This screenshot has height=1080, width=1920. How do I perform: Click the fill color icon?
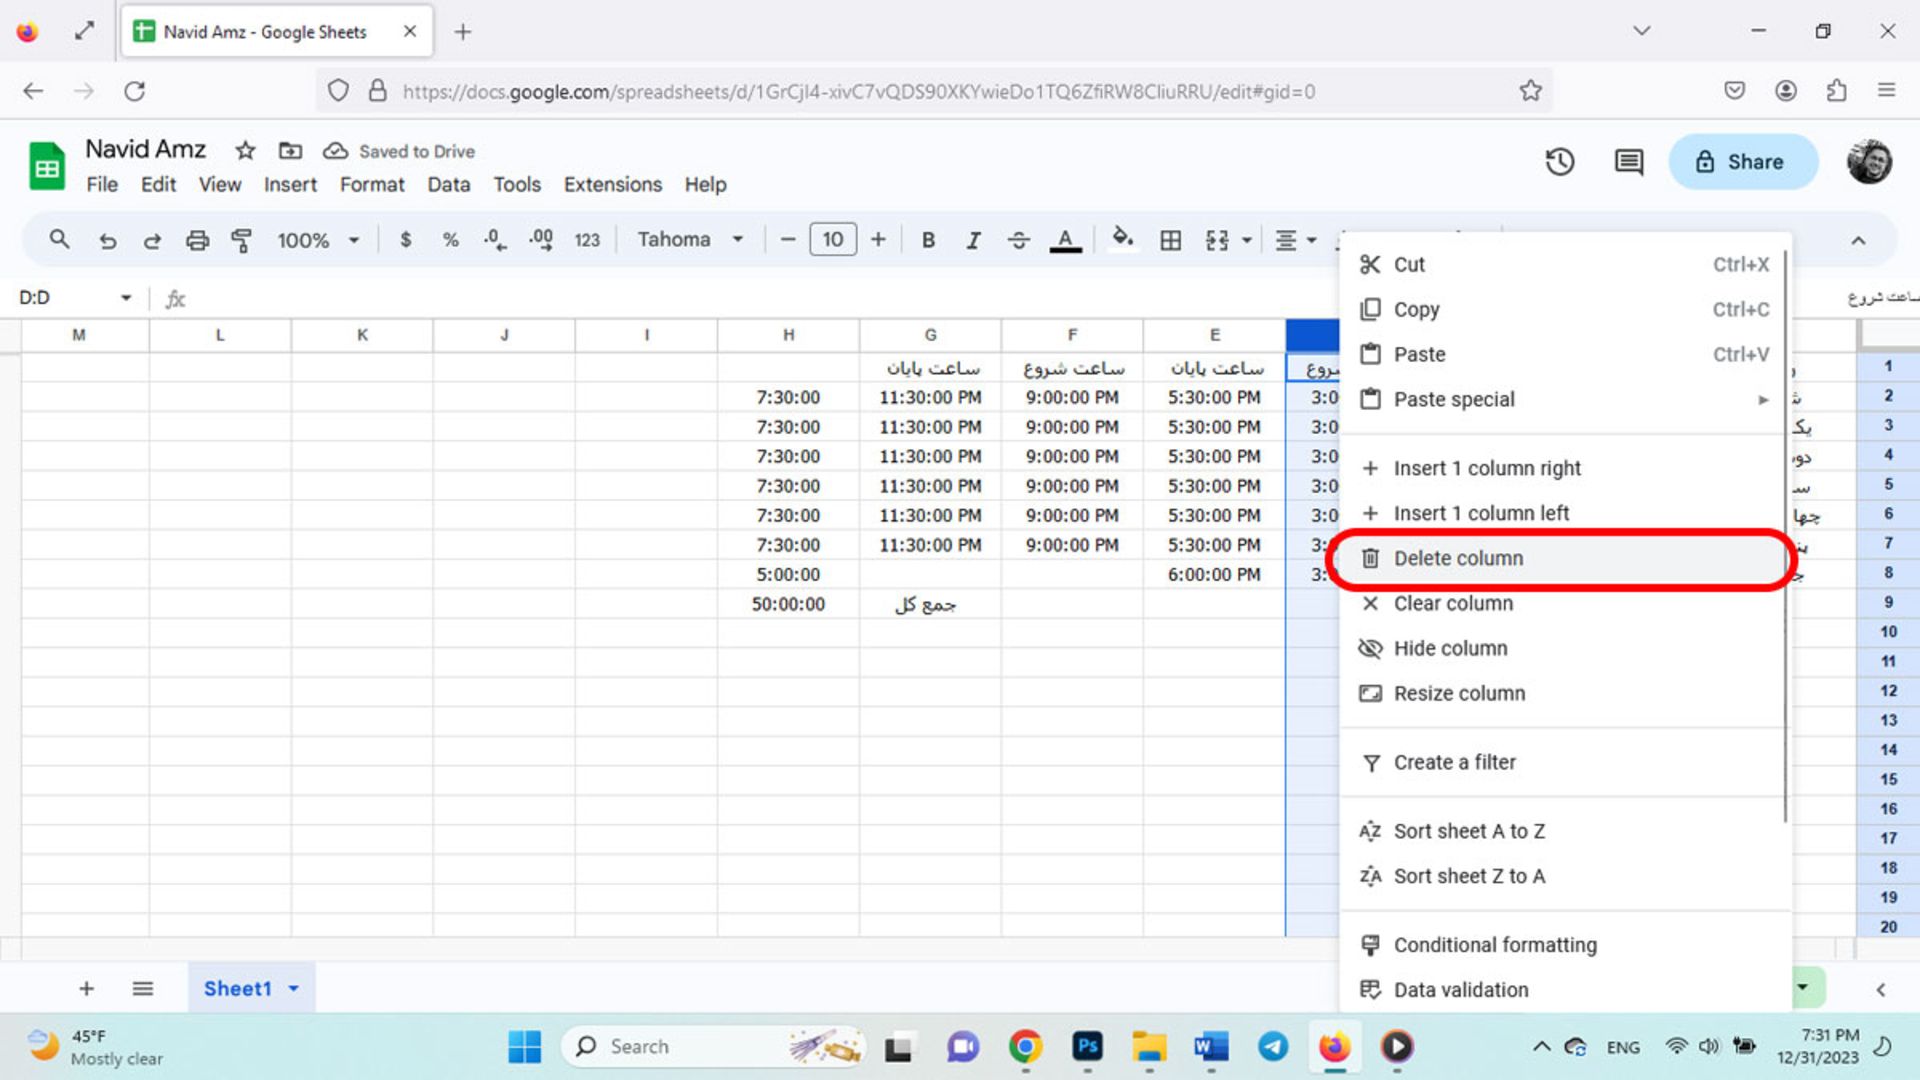click(1122, 239)
